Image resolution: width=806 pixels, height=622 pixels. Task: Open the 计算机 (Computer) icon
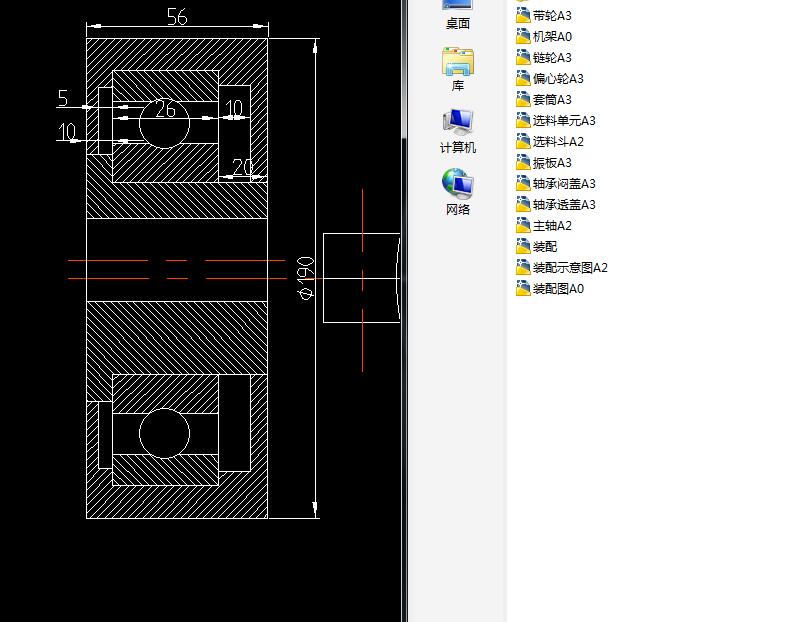pyautogui.click(x=456, y=130)
